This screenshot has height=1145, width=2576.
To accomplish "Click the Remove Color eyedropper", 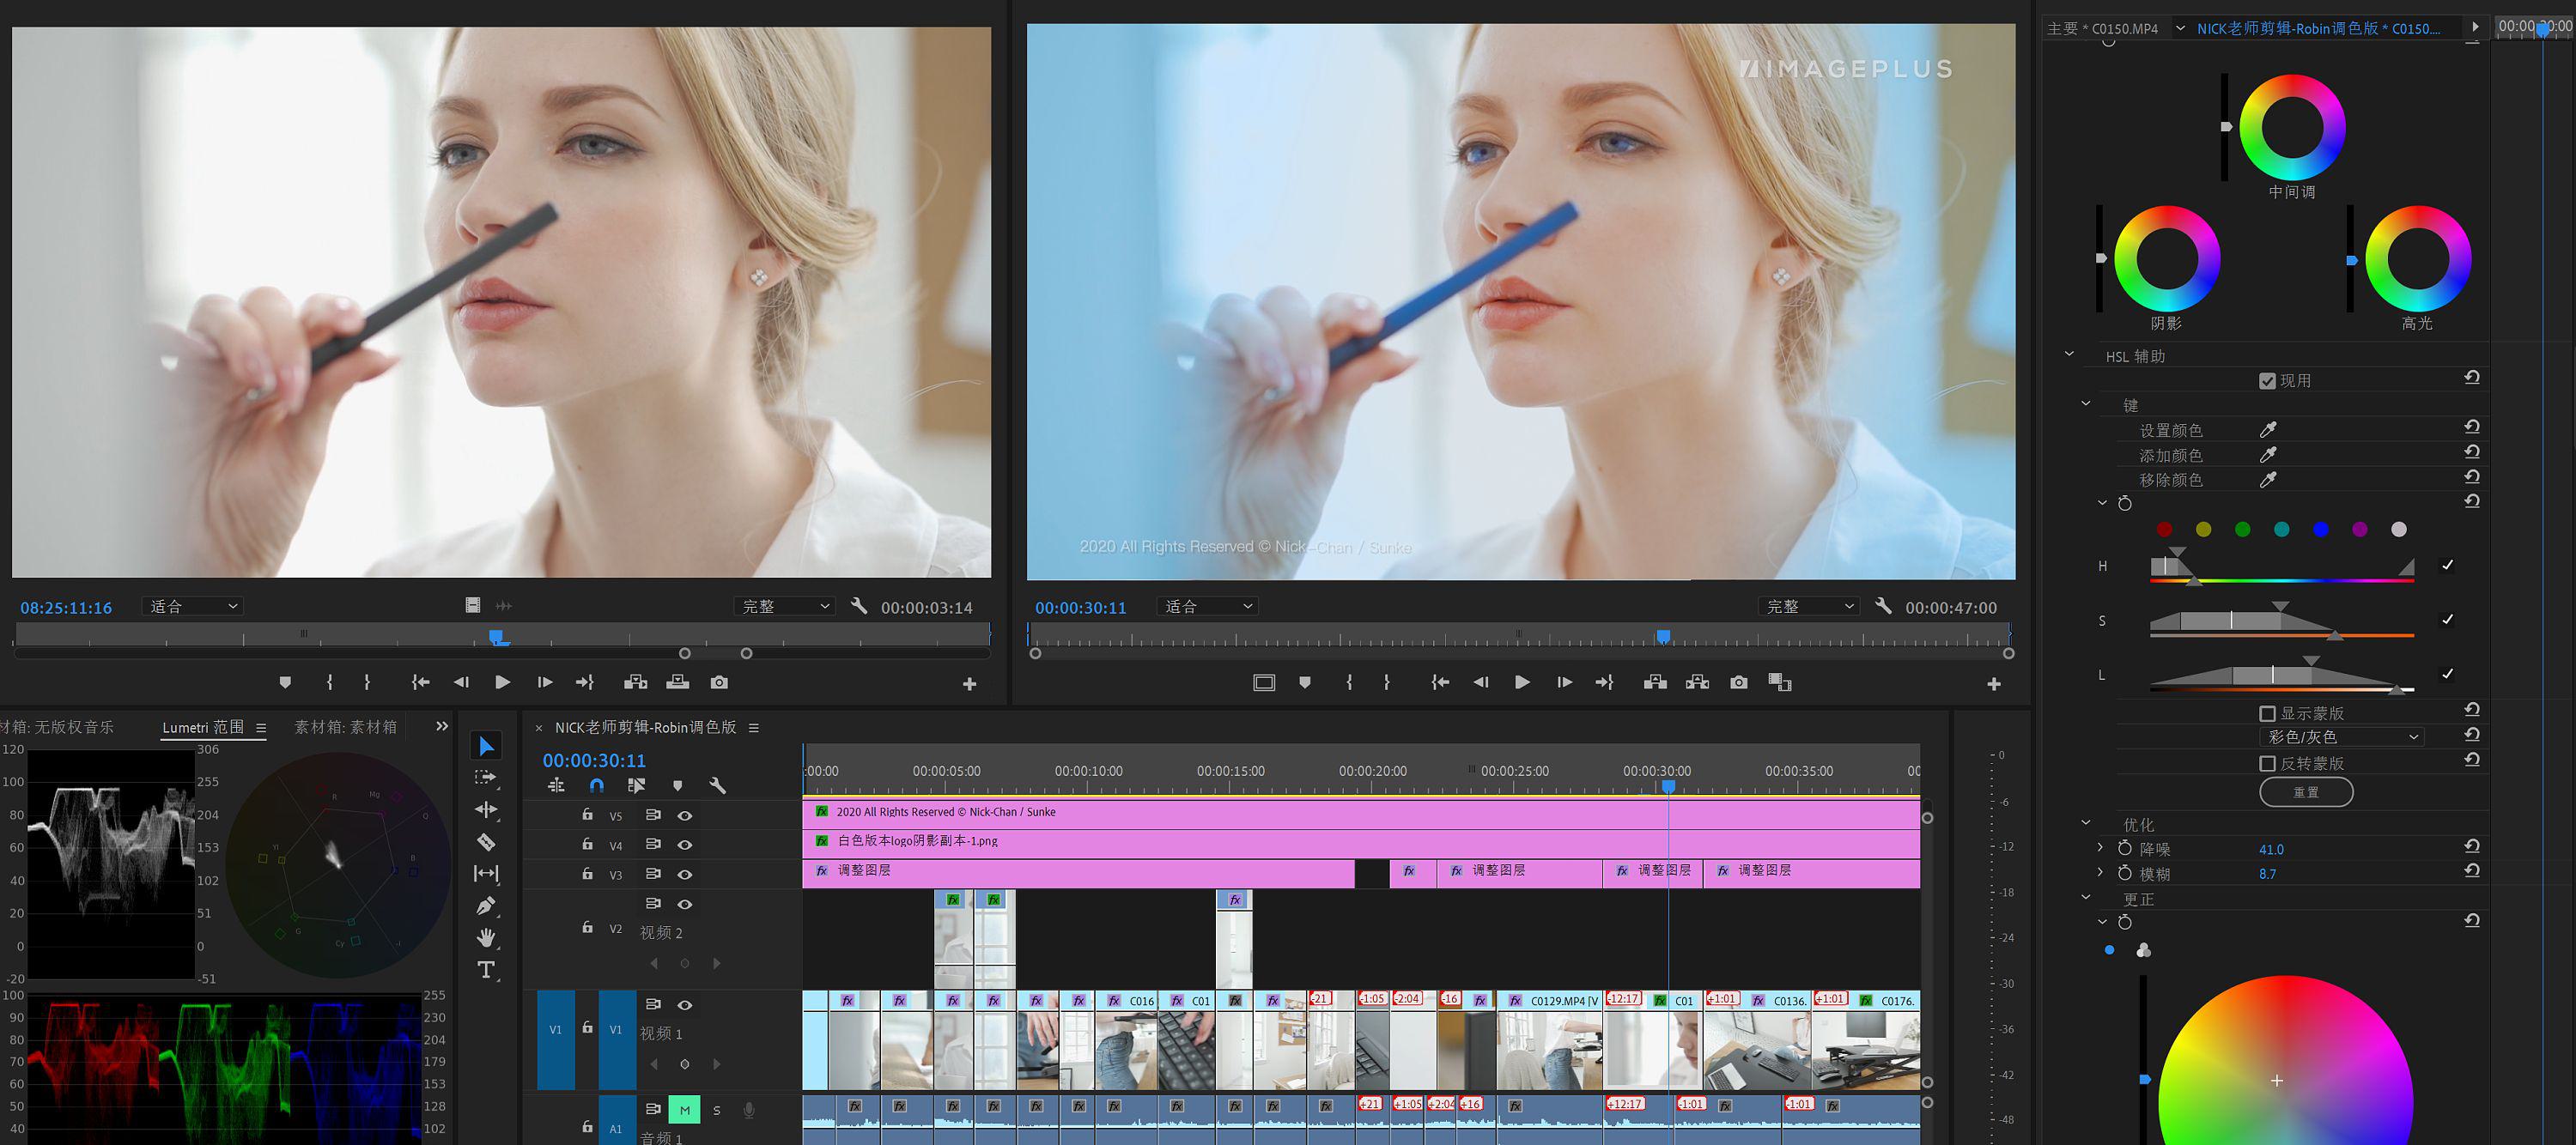I will [x=2268, y=480].
